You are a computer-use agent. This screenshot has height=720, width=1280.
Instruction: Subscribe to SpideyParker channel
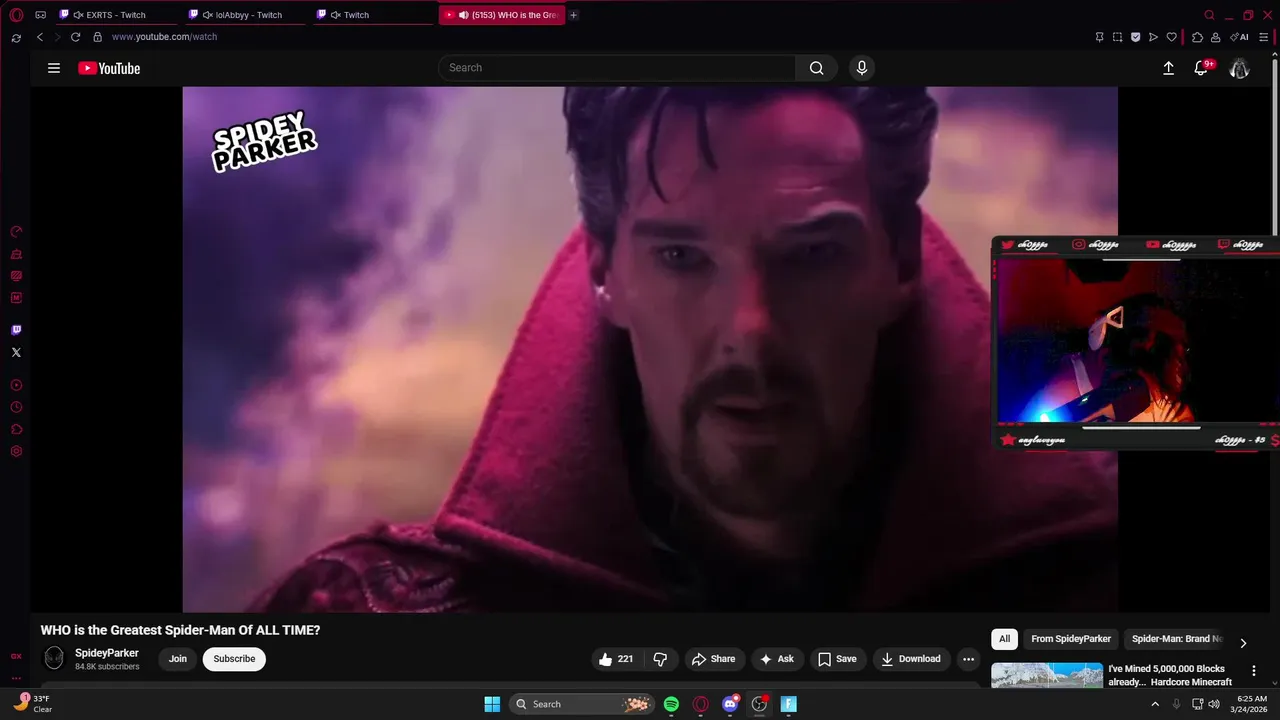pyautogui.click(x=234, y=659)
